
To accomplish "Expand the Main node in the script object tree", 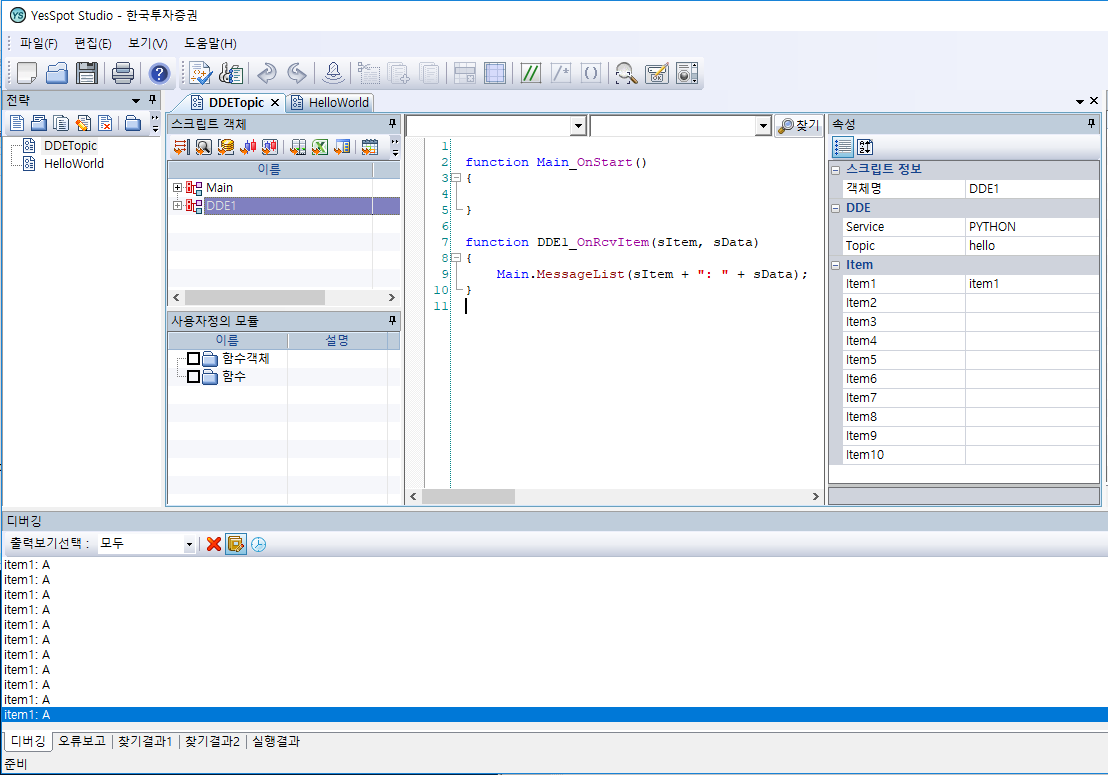I will [x=178, y=188].
